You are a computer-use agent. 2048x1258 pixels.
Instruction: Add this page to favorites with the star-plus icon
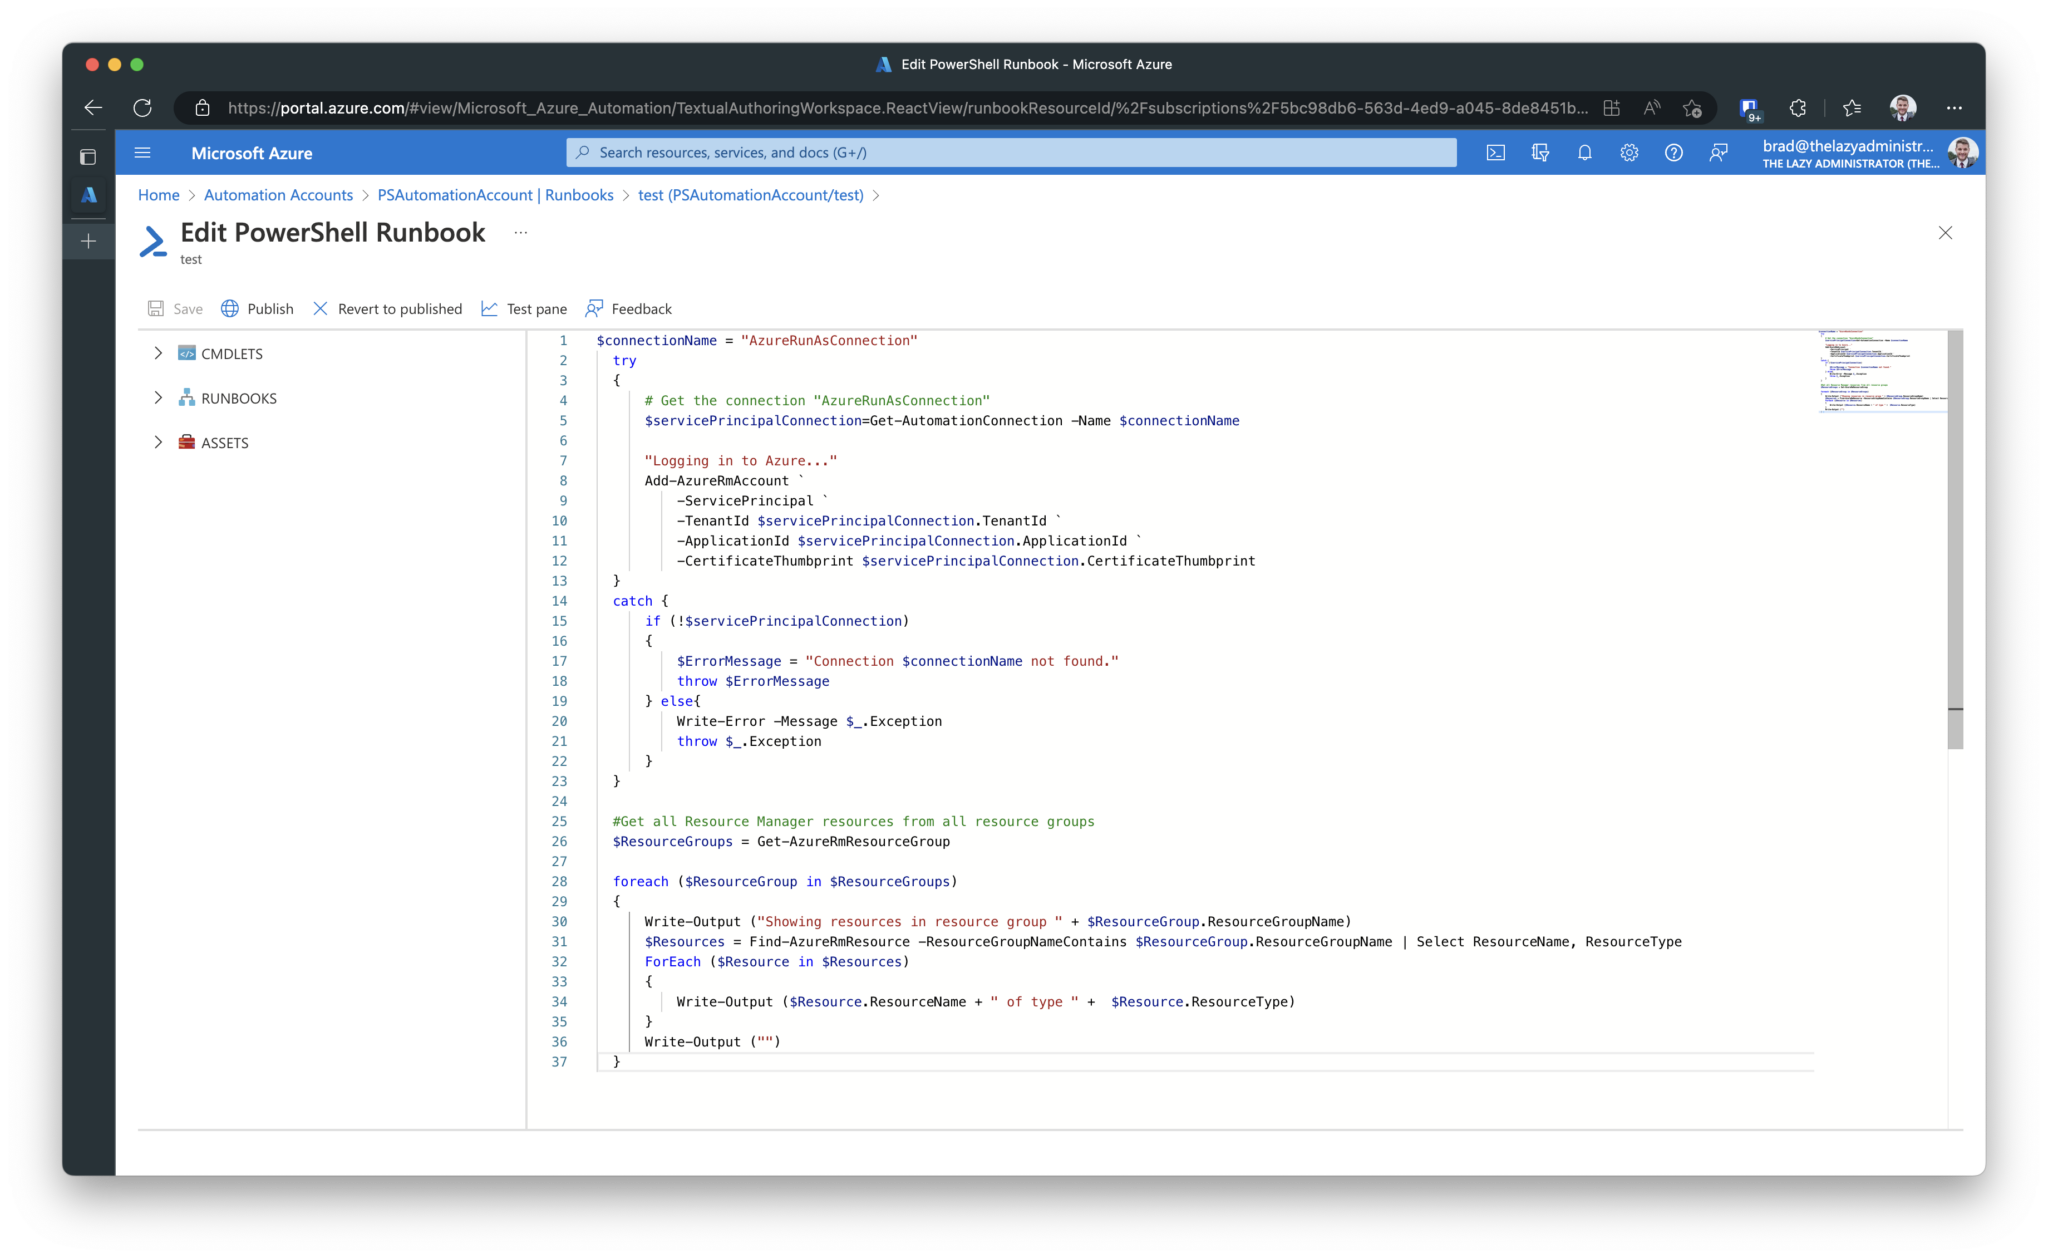point(1692,108)
